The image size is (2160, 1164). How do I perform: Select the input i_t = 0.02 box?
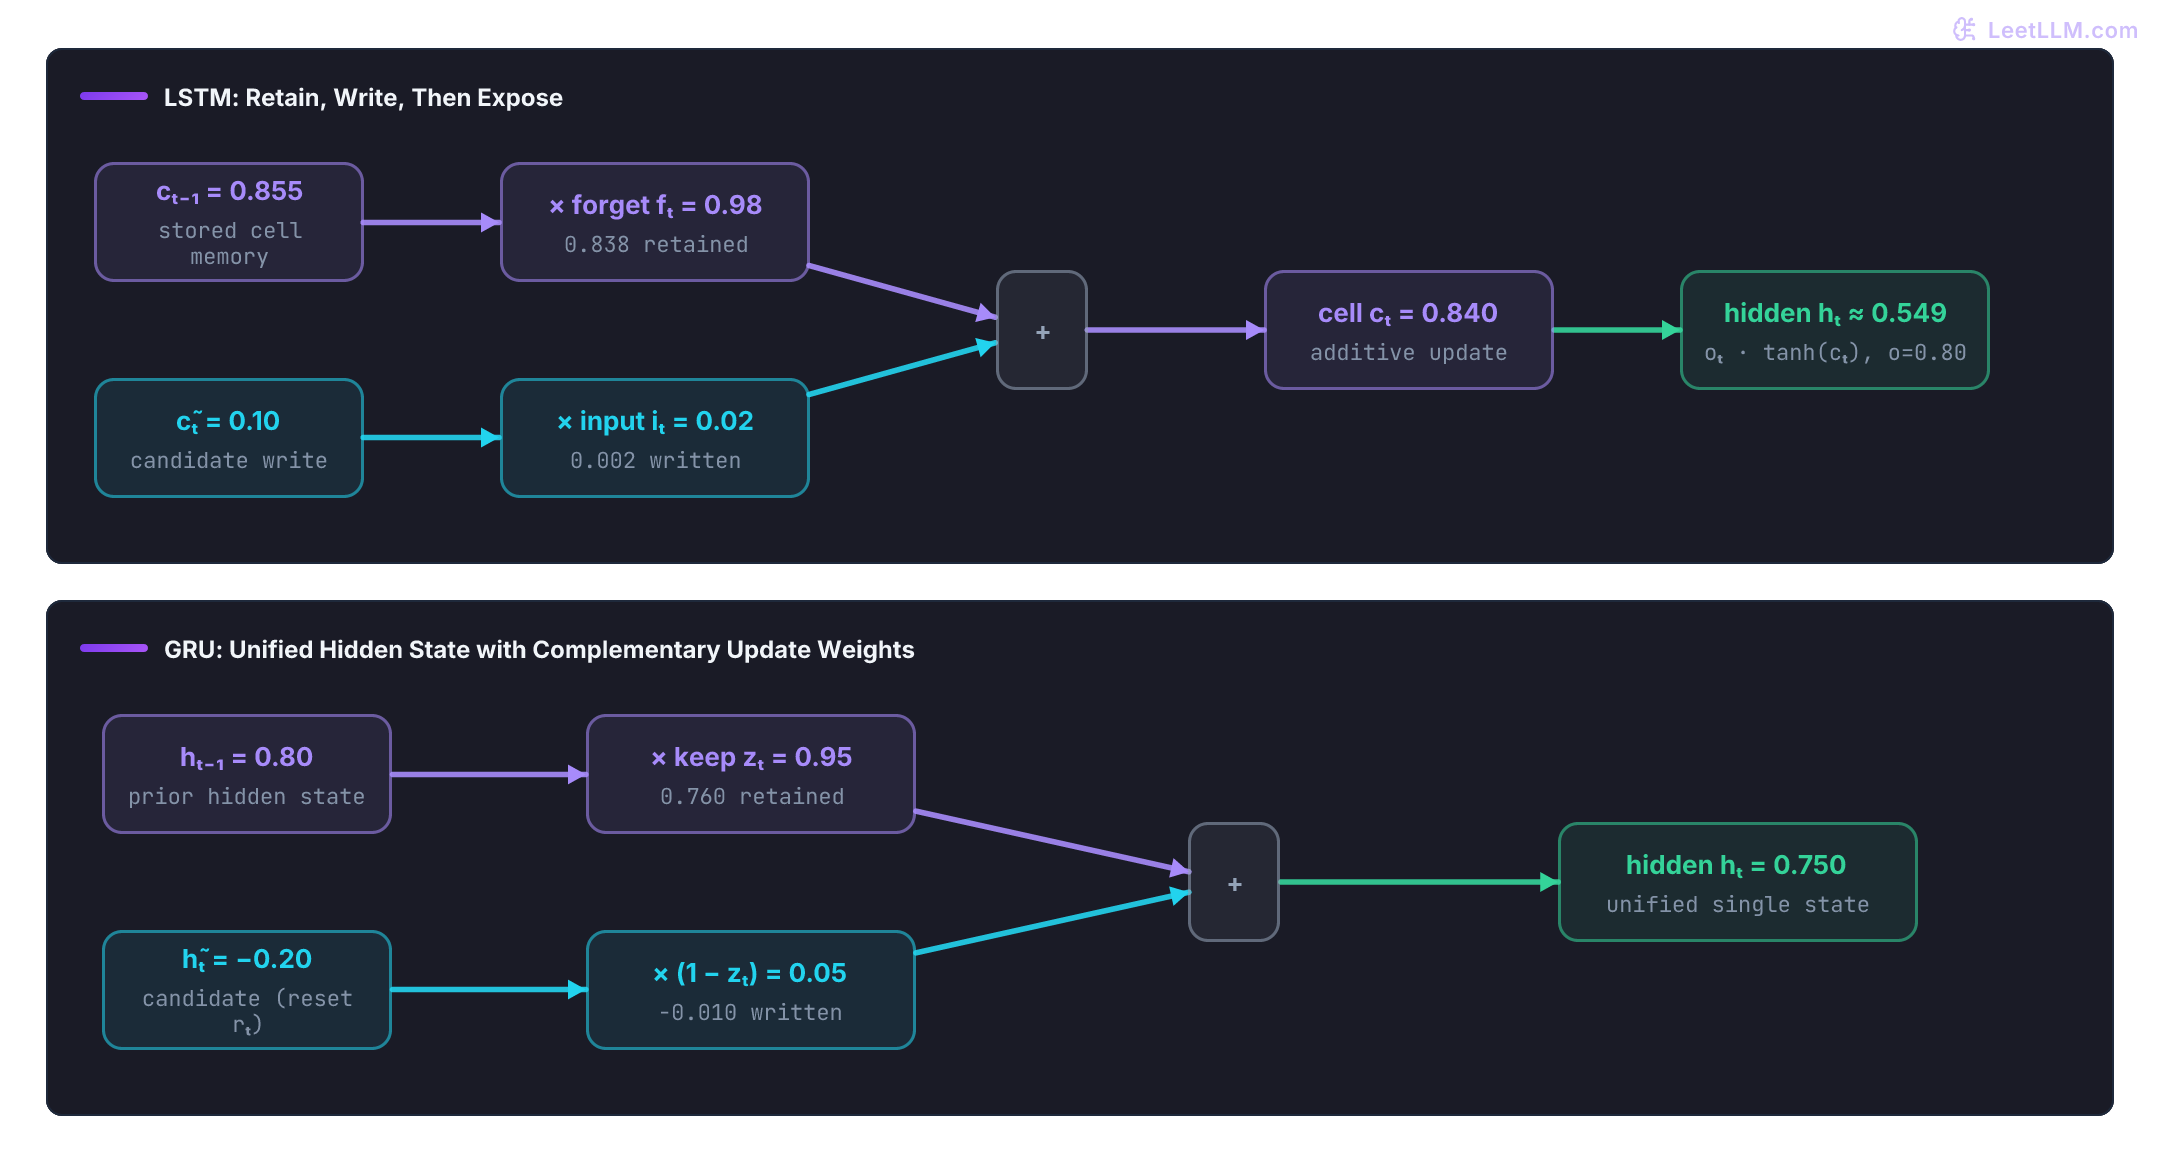[x=655, y=438]
